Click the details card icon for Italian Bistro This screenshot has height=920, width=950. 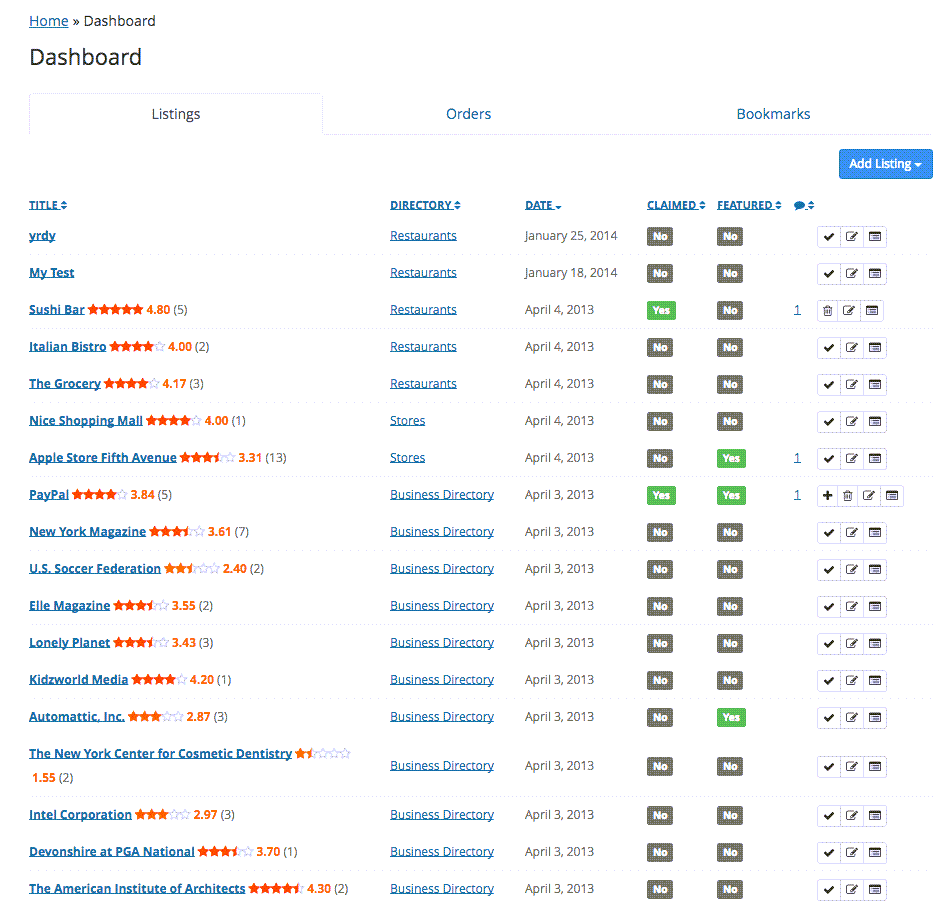pyautogui.click(x=875, y=347)
